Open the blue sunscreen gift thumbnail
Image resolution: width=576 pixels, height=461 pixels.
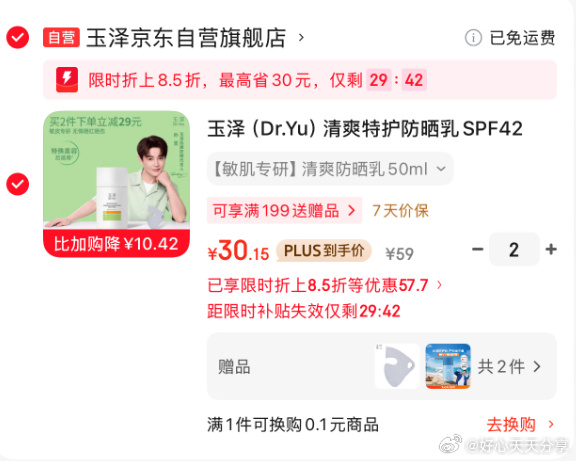[x=448, y=366]
